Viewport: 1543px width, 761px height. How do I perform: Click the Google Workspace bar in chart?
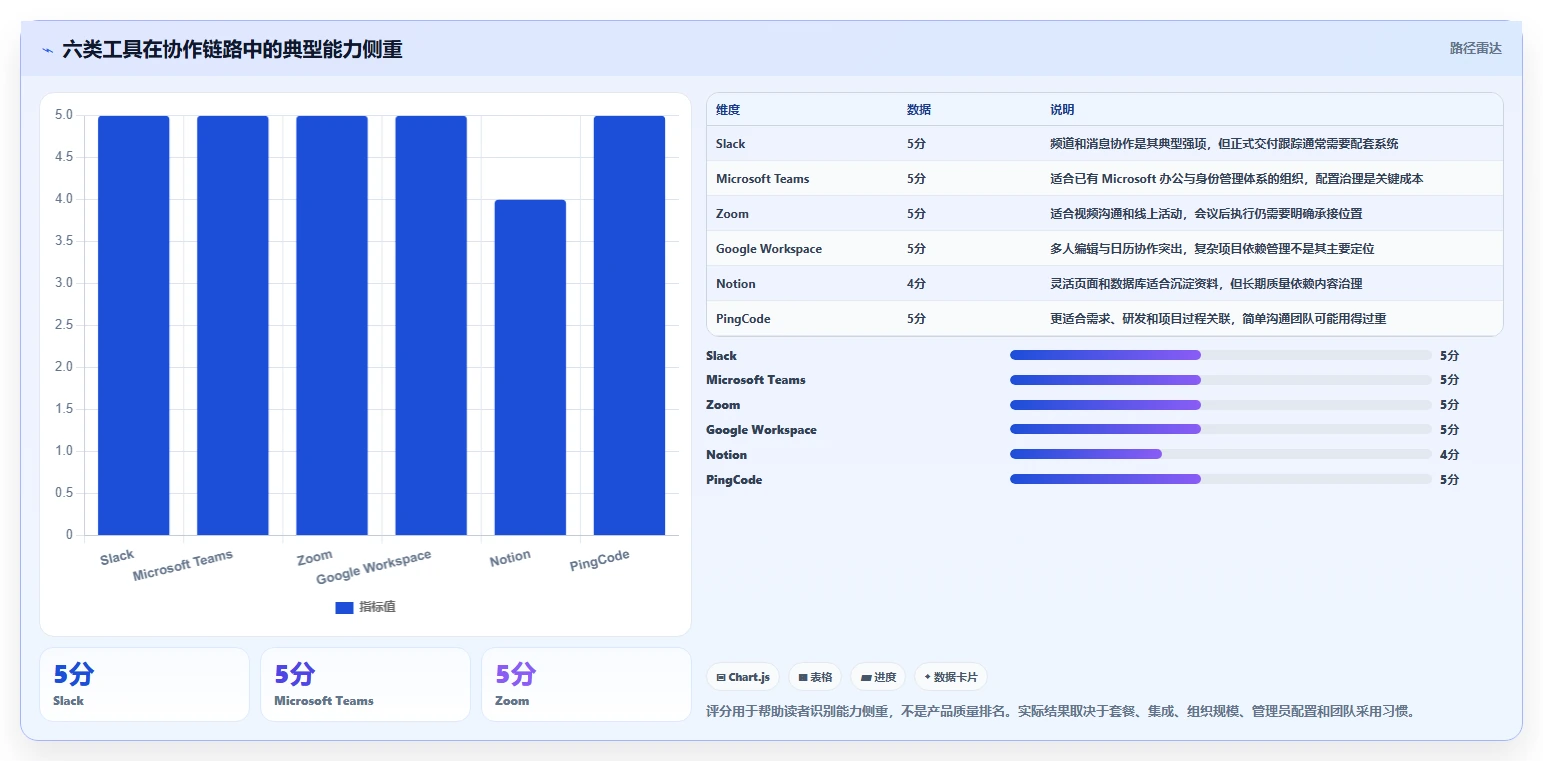pos(431,325)
